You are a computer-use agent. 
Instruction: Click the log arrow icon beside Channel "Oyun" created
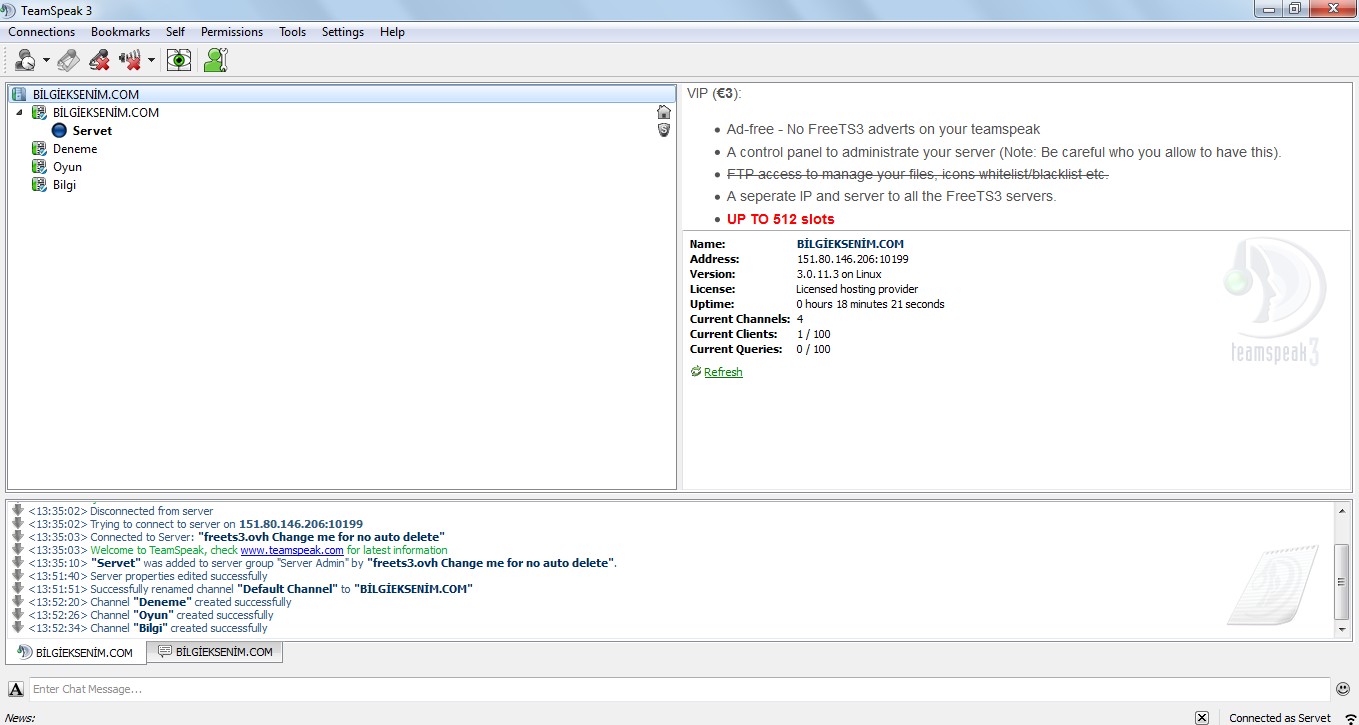pyautogui.click(x=17, y=615)
